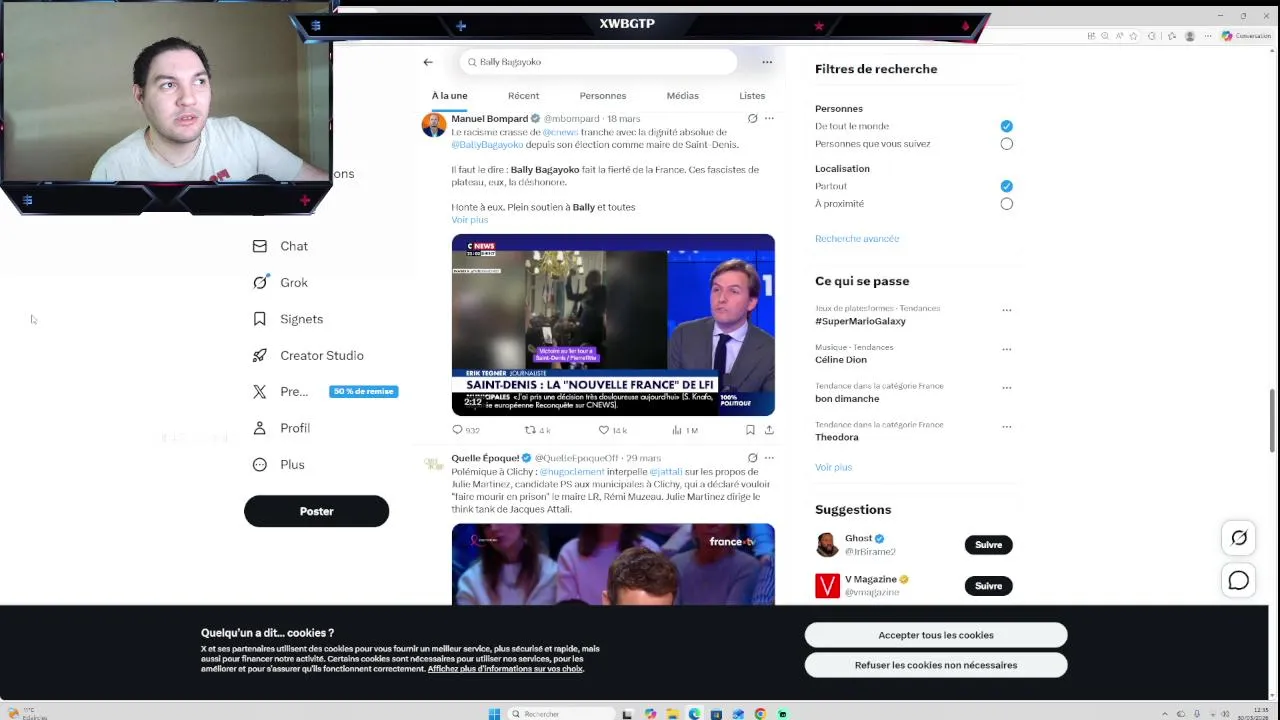Like Manuel Bompard's post (14 k)
The height and width of the screenshot is (720, 1280).
coord(612,430)
